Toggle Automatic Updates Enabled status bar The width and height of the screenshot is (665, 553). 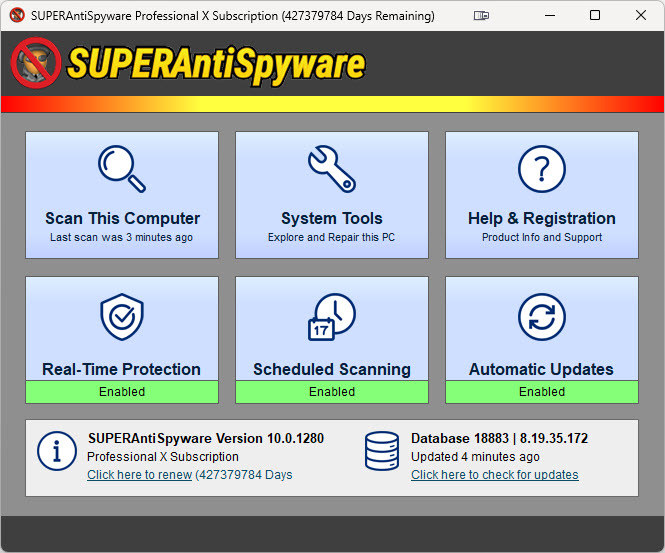[x=541, y=392]
